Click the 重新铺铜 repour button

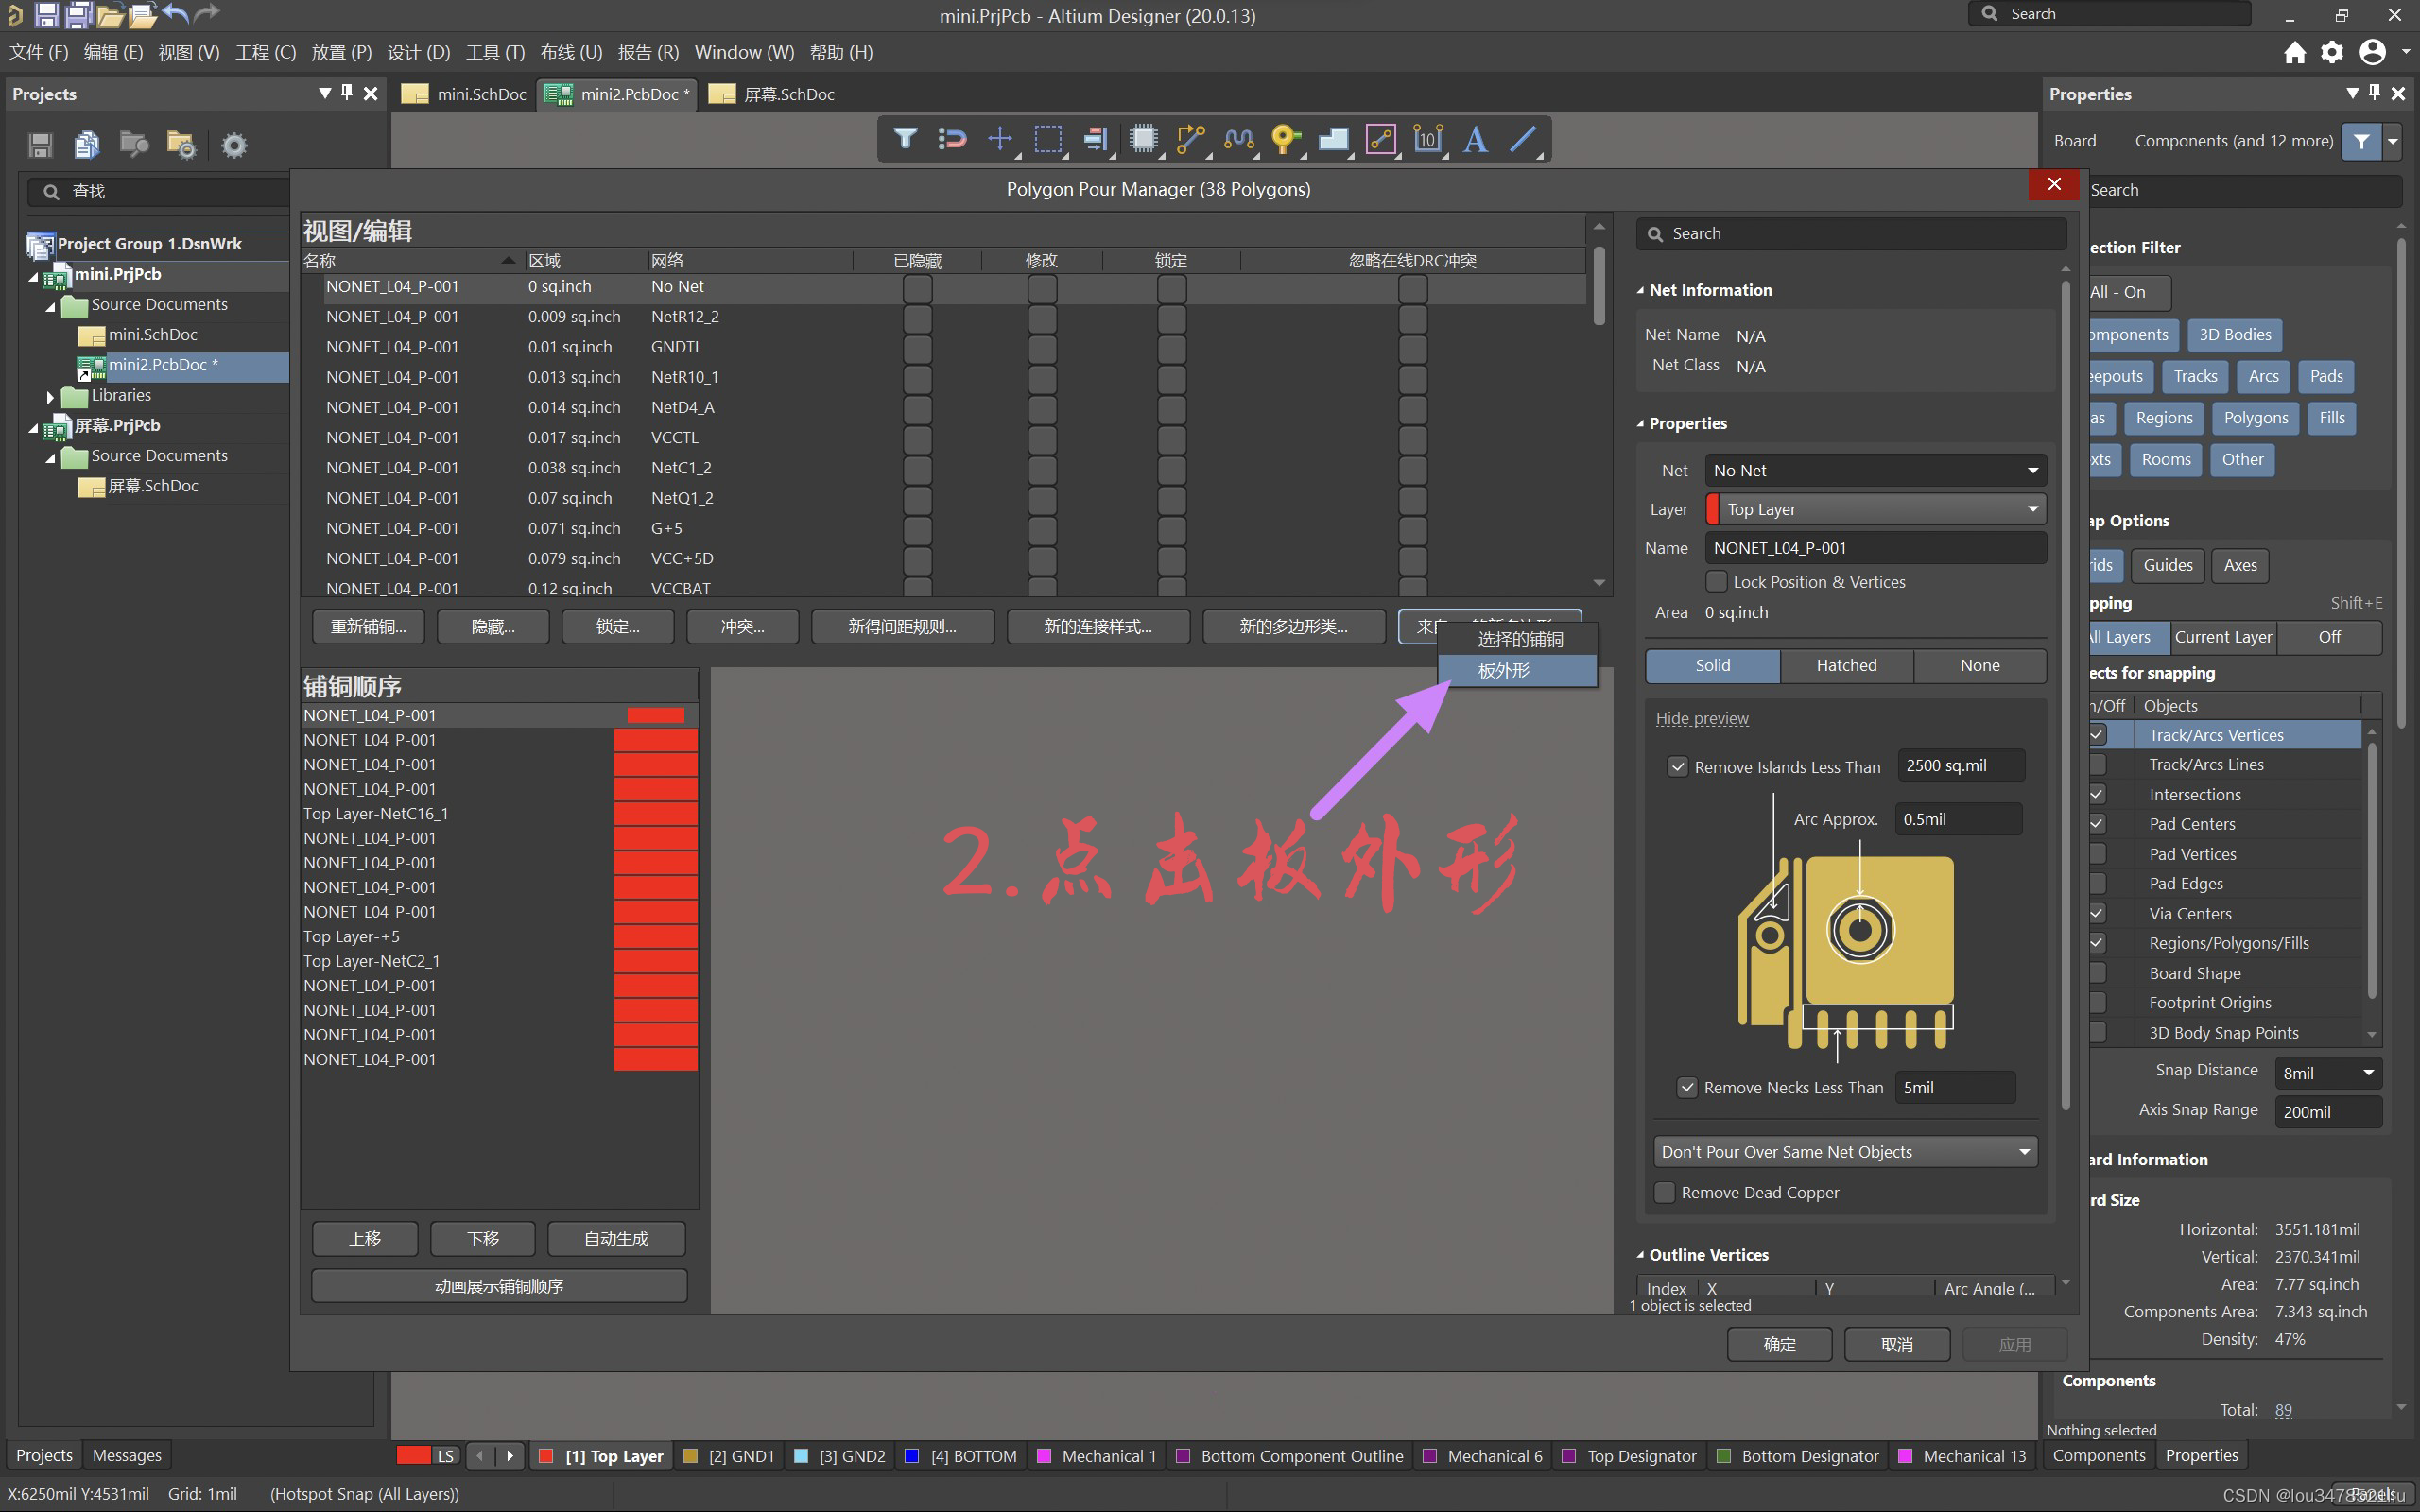pyautogui.click(x=367, y=627)
